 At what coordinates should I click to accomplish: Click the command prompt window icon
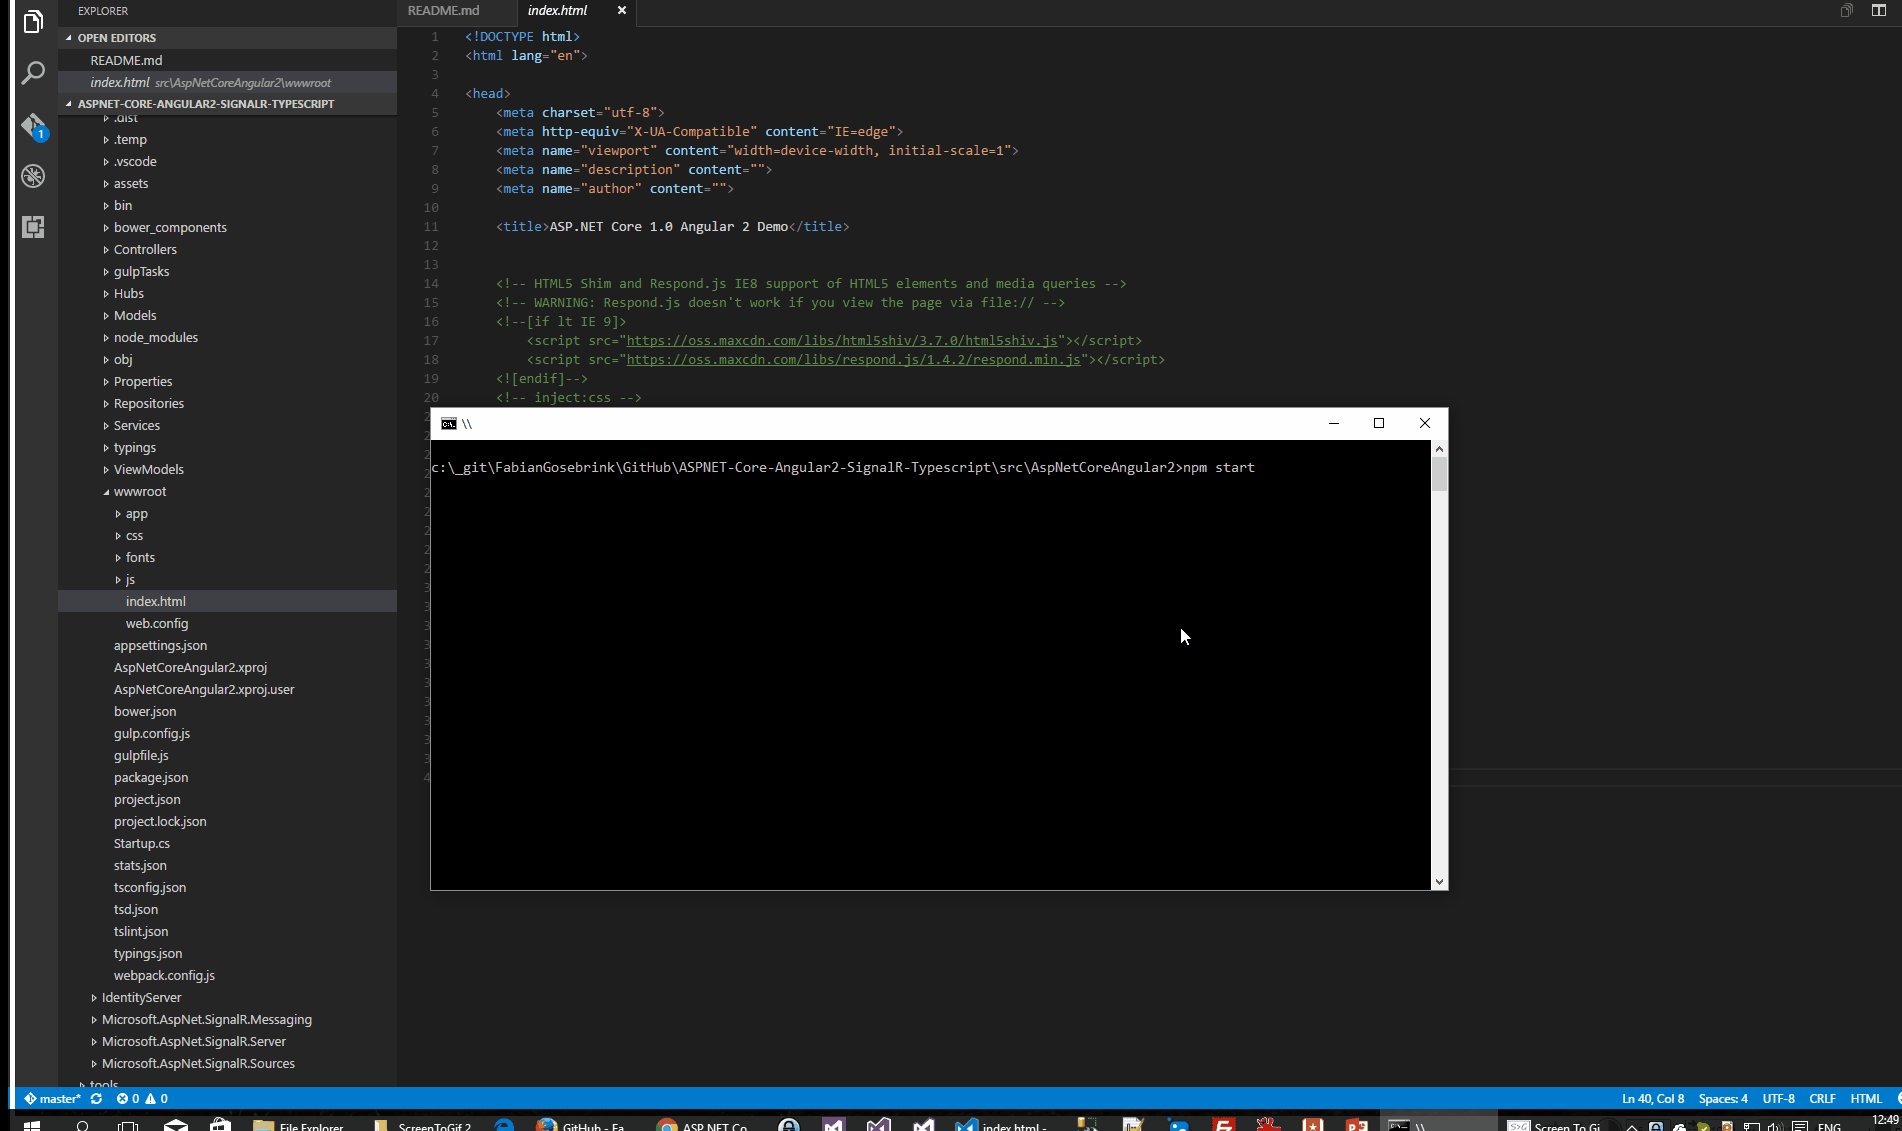tap(449, 424)
